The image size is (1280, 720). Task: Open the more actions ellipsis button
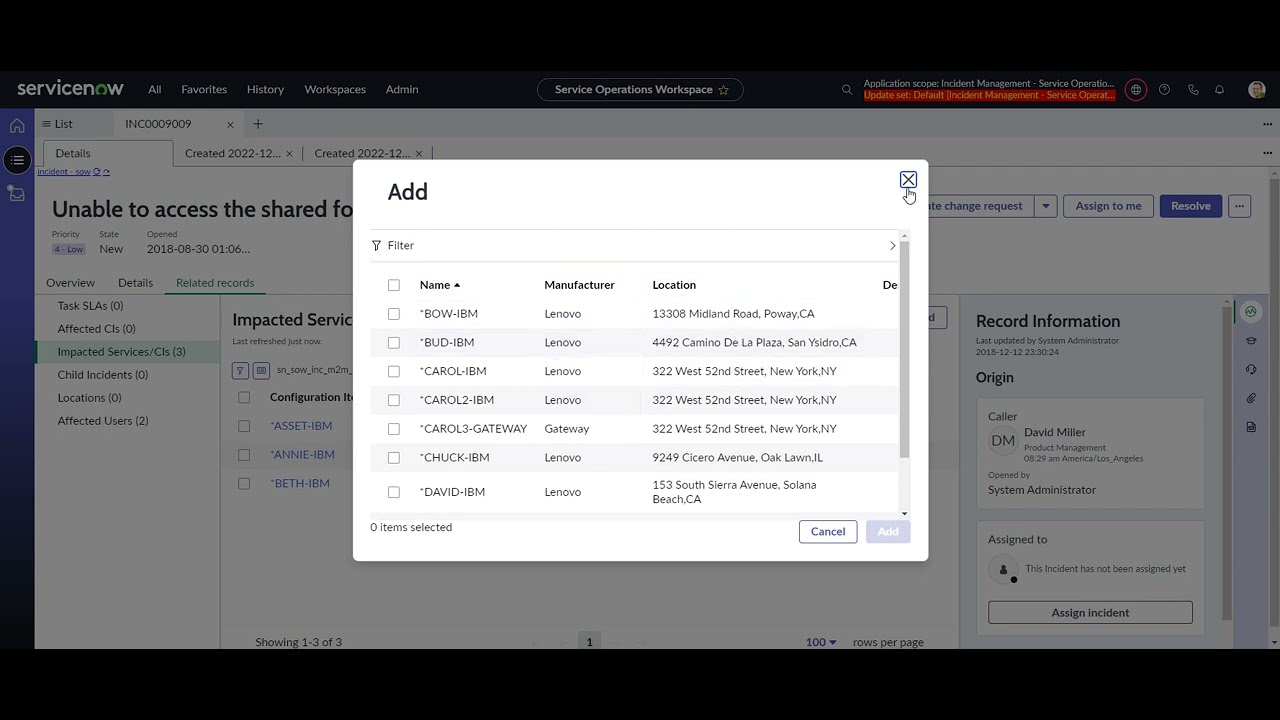click(x=1240, y=206)
